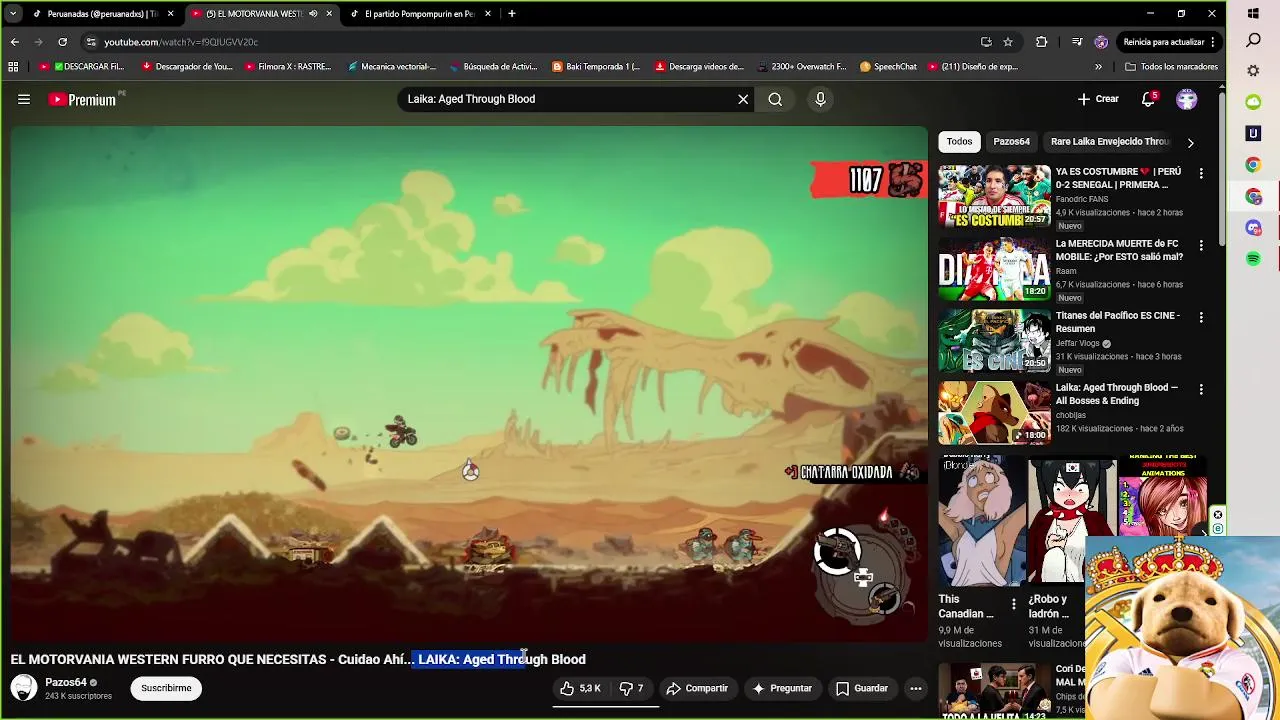The height and width of the screenshot is (720, 1280).
Task: Start voice search with microphone icon
Action: pos(820,99)
